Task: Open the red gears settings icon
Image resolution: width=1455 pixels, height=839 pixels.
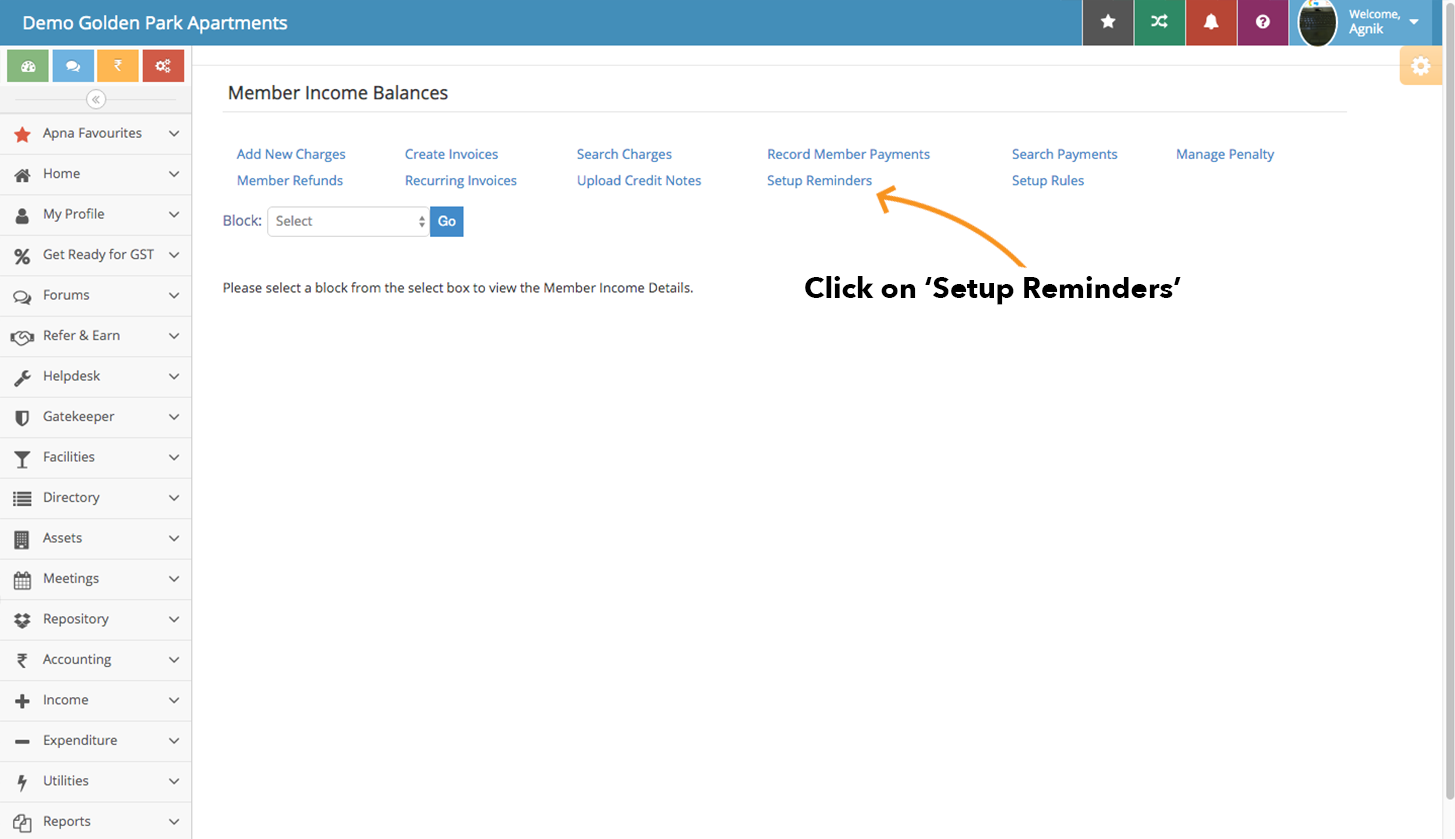Action: point(163,65)
